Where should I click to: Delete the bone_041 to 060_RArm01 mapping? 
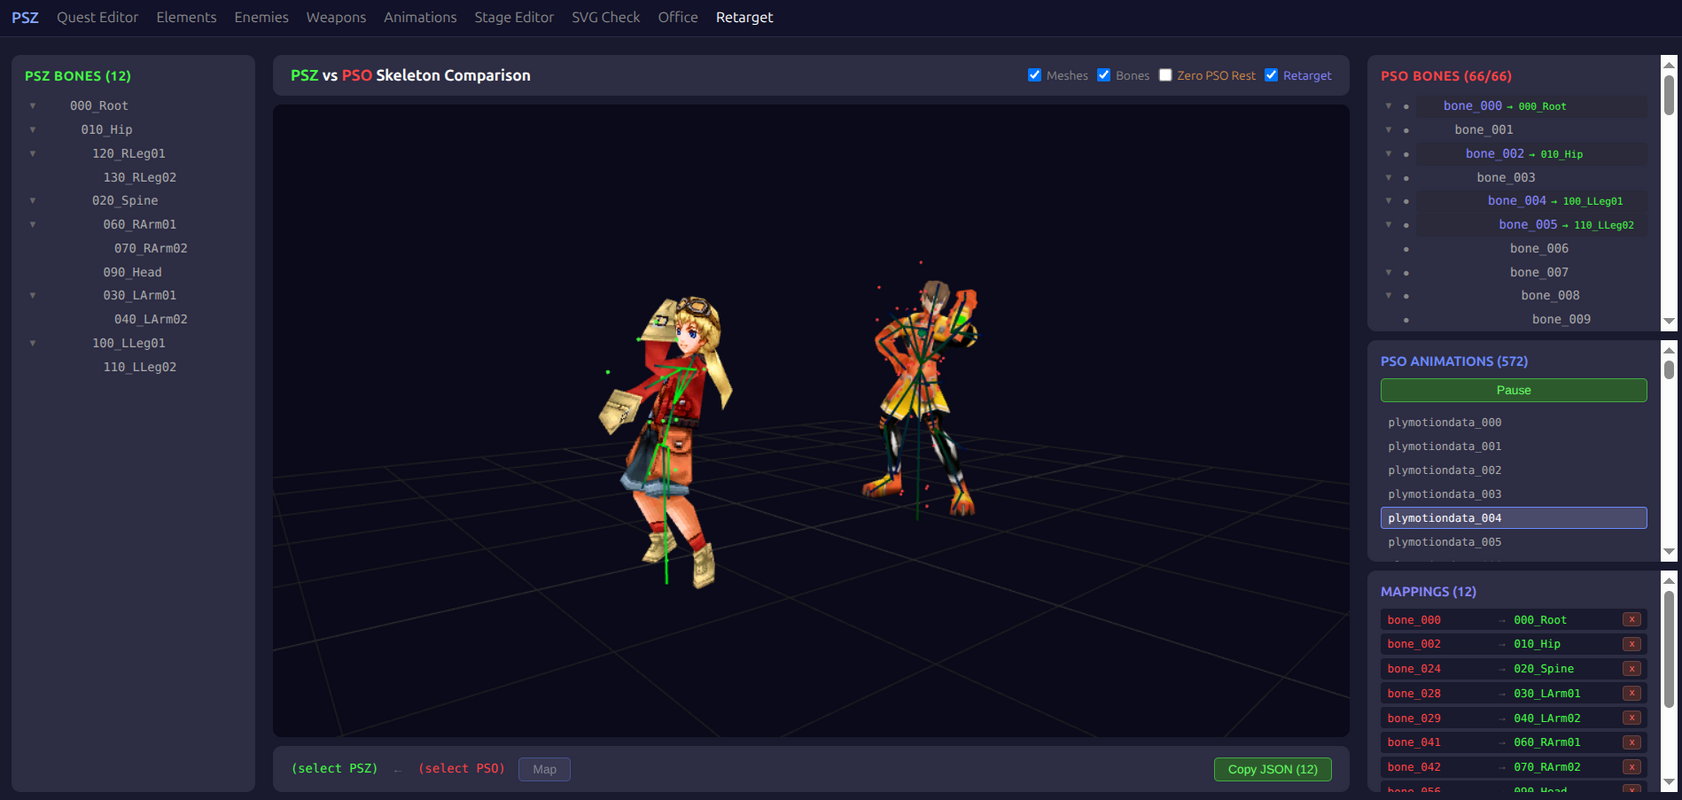[x=1631, y=742]
